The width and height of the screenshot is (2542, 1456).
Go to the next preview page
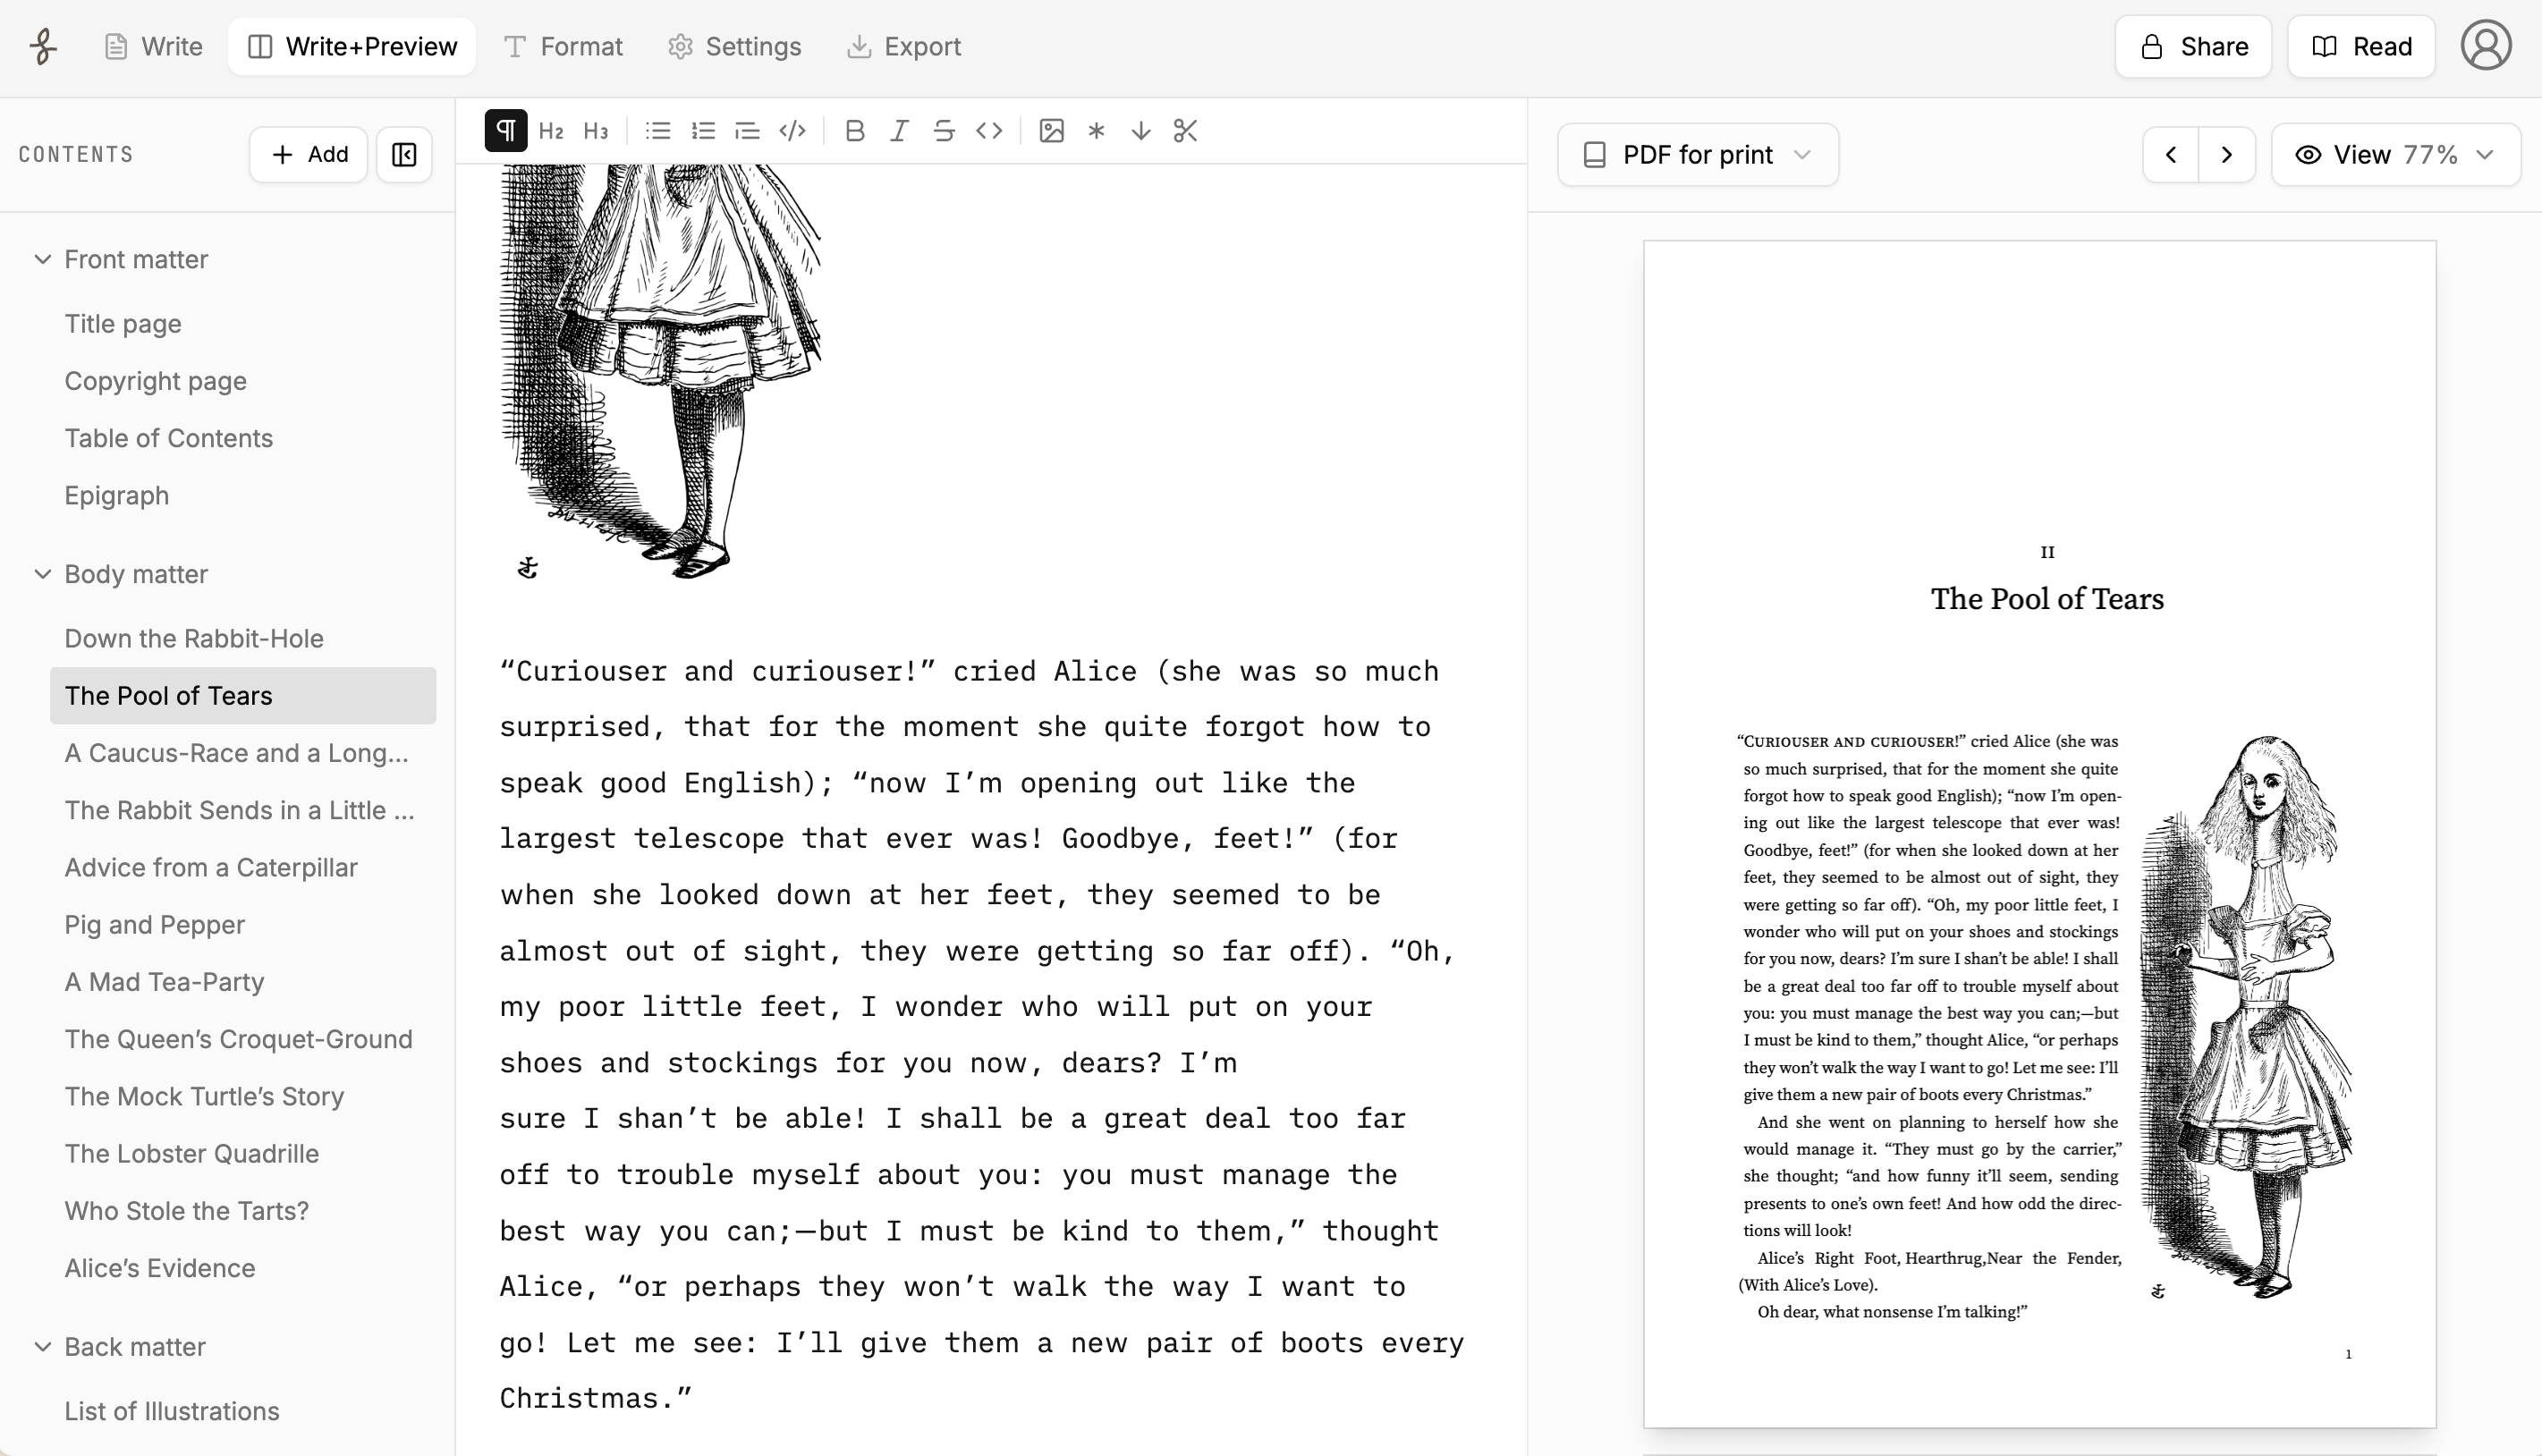click(x=2227, y=155)
